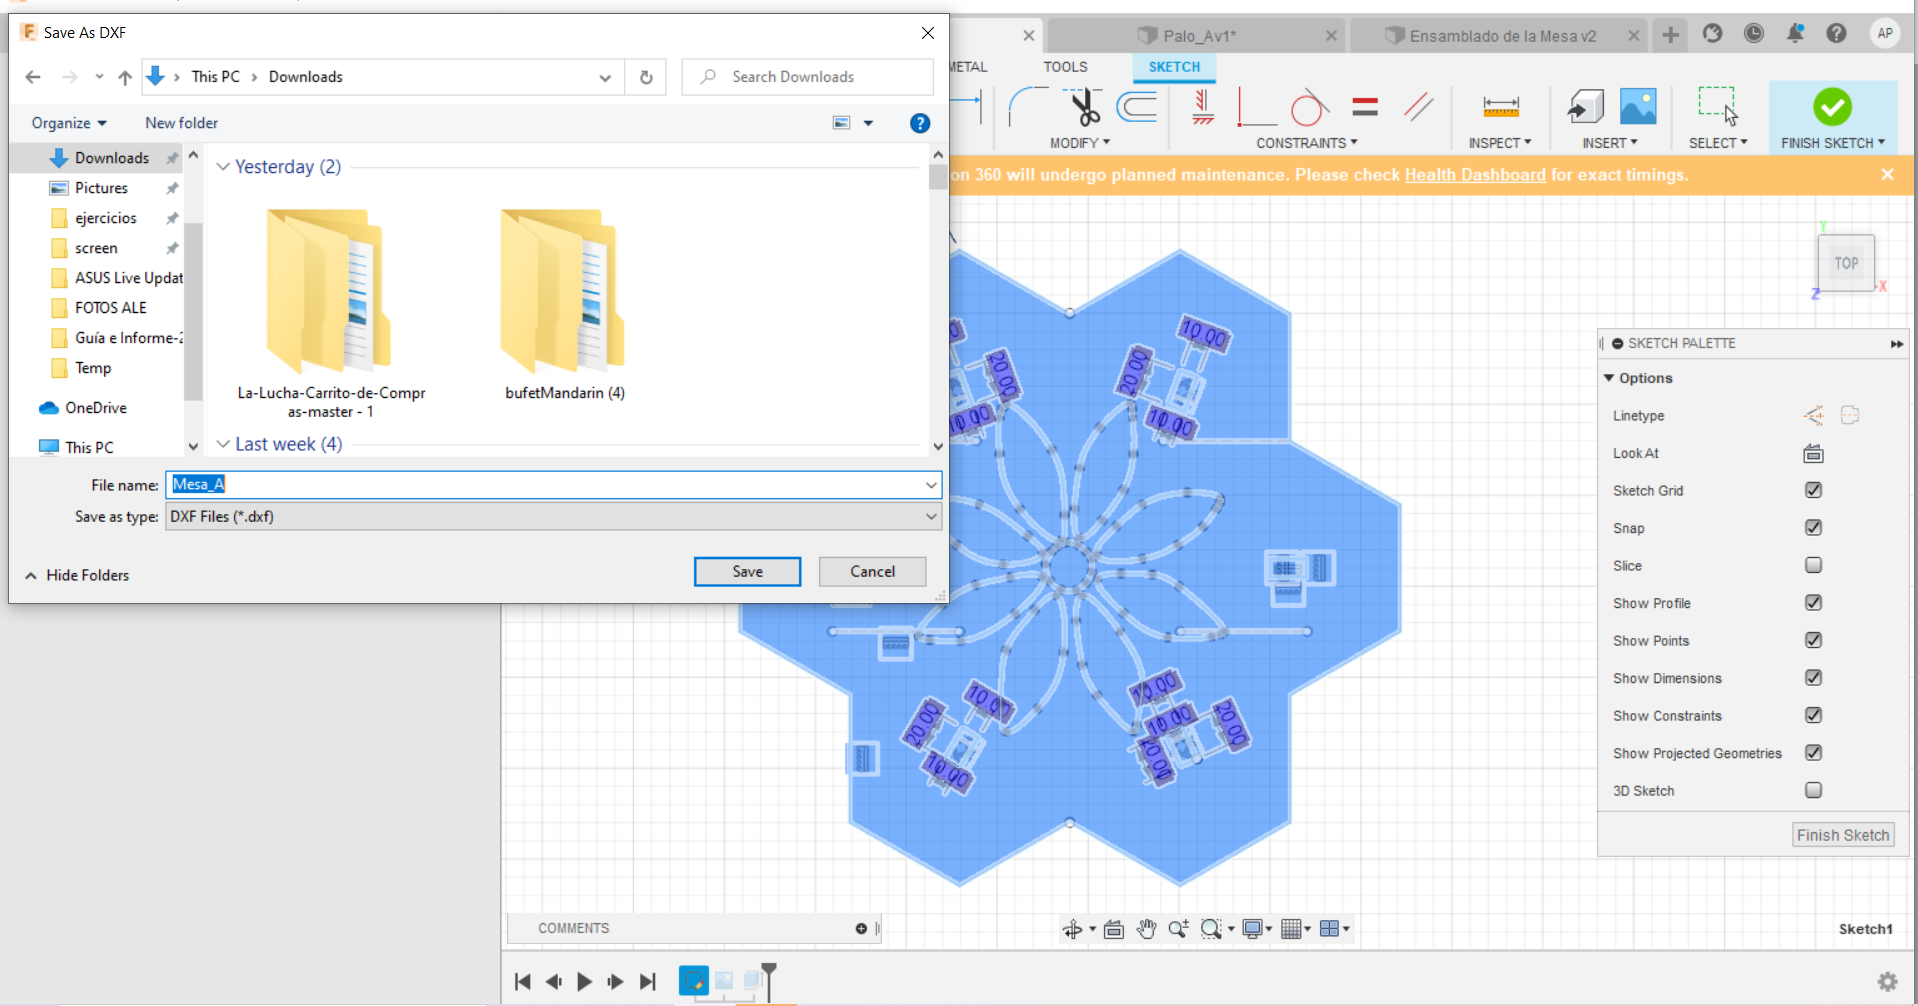The width and height of the screenshot is (1918, 1006).
Task: Toggle Show Projected Geometries checkbox
Action: (1813, 753)
